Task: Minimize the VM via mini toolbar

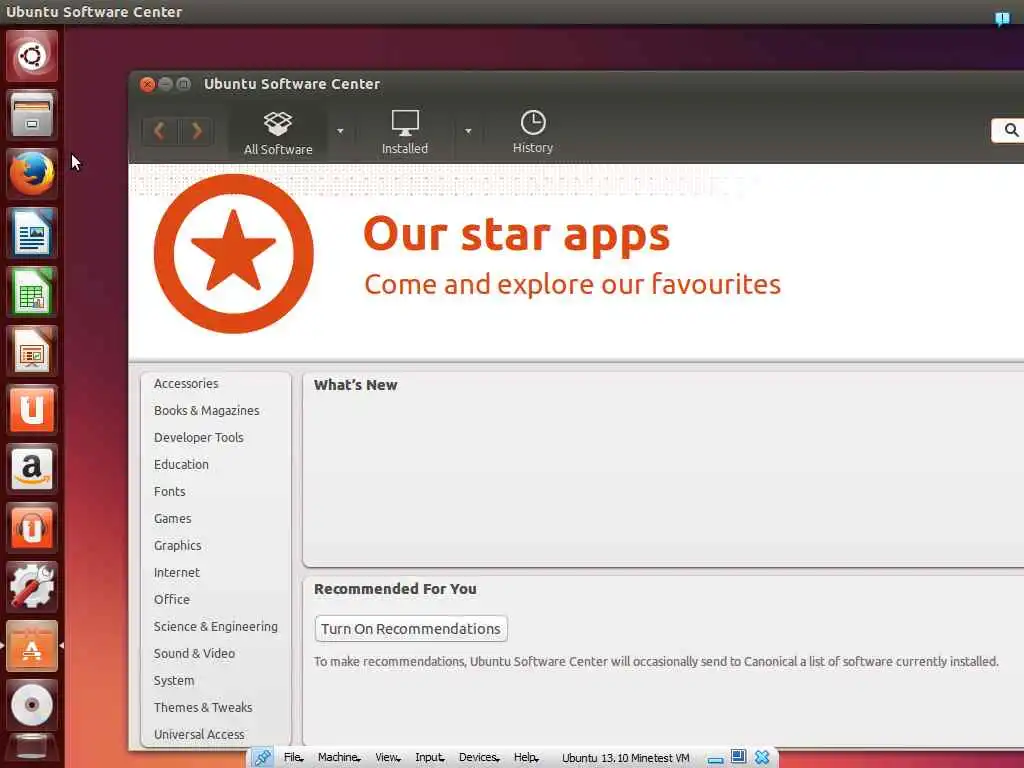Action: click(x=715, y=759)
